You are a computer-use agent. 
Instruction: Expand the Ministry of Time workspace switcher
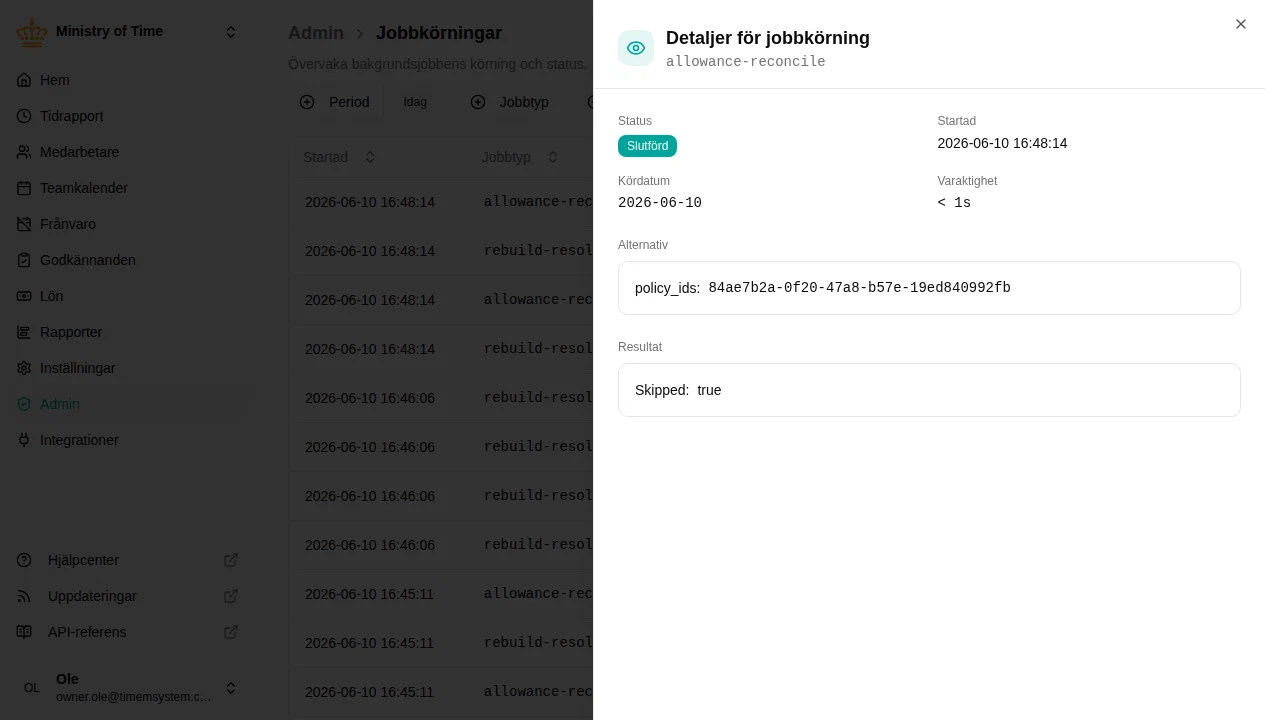[231, 32]
